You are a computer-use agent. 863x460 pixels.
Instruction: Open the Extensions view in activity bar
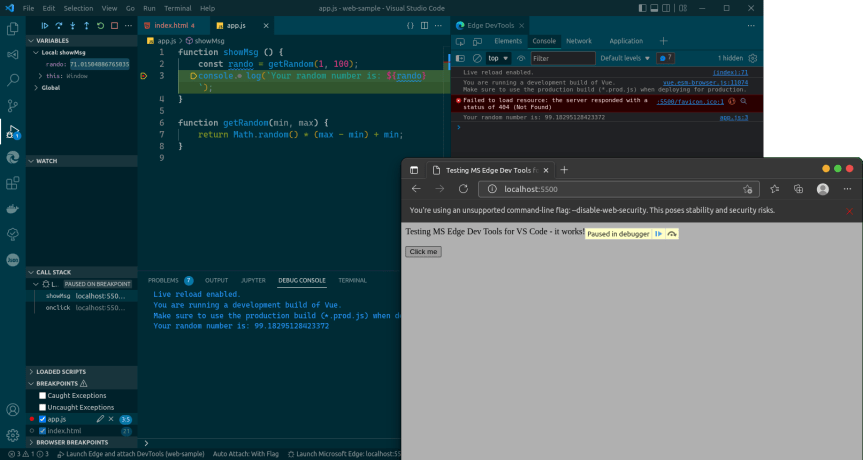(12, 183)
